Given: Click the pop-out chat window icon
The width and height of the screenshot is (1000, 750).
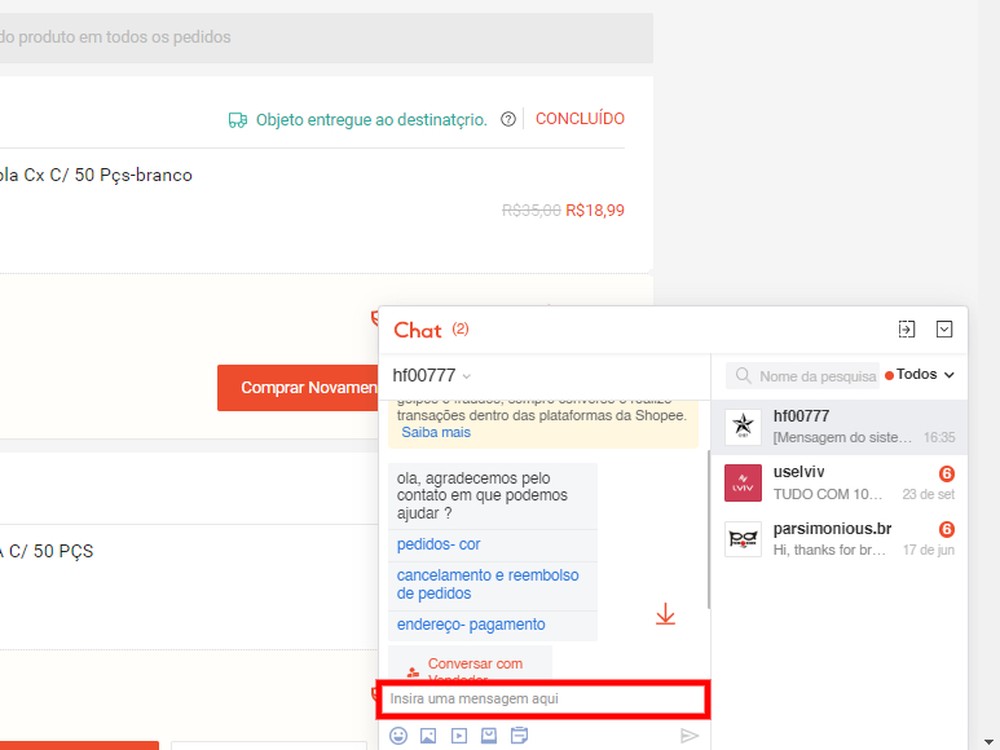Looking at the screenshot, I should [x=907, y=328].
